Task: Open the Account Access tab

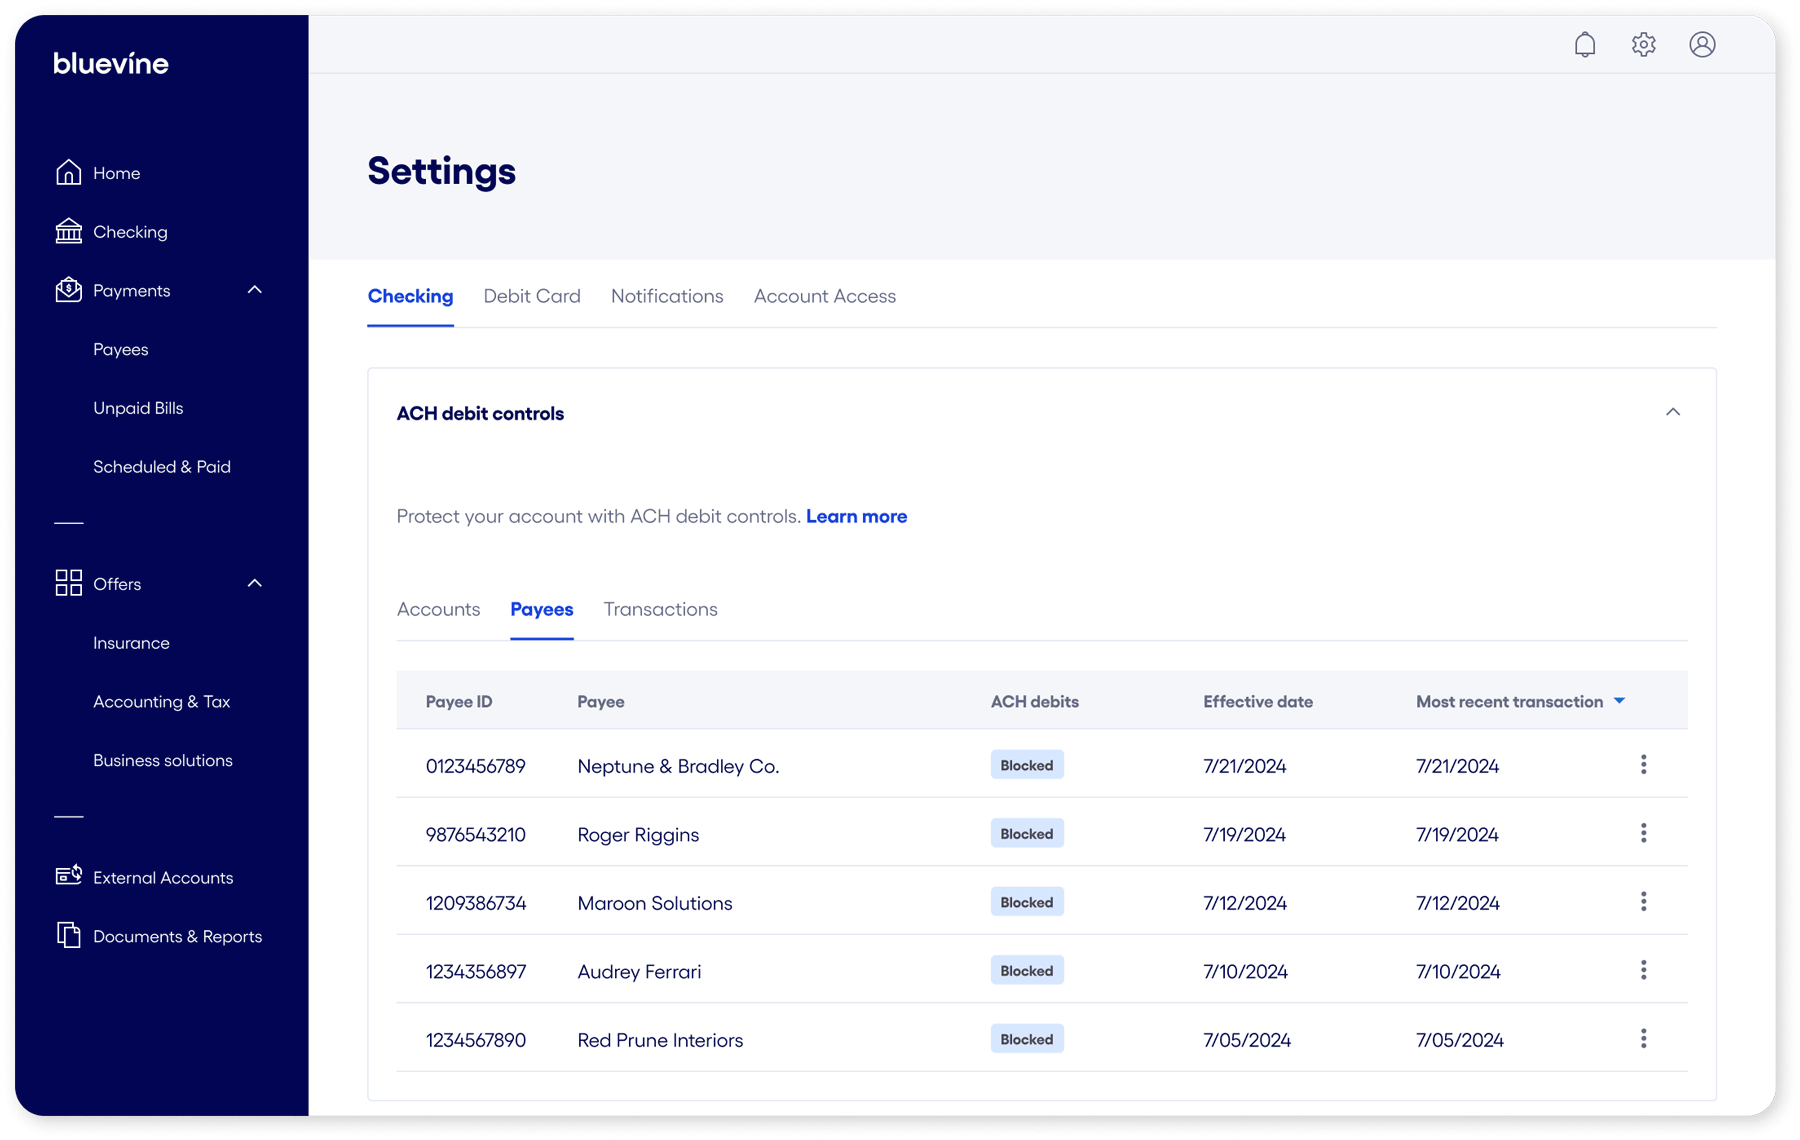Action: [824, 296]
